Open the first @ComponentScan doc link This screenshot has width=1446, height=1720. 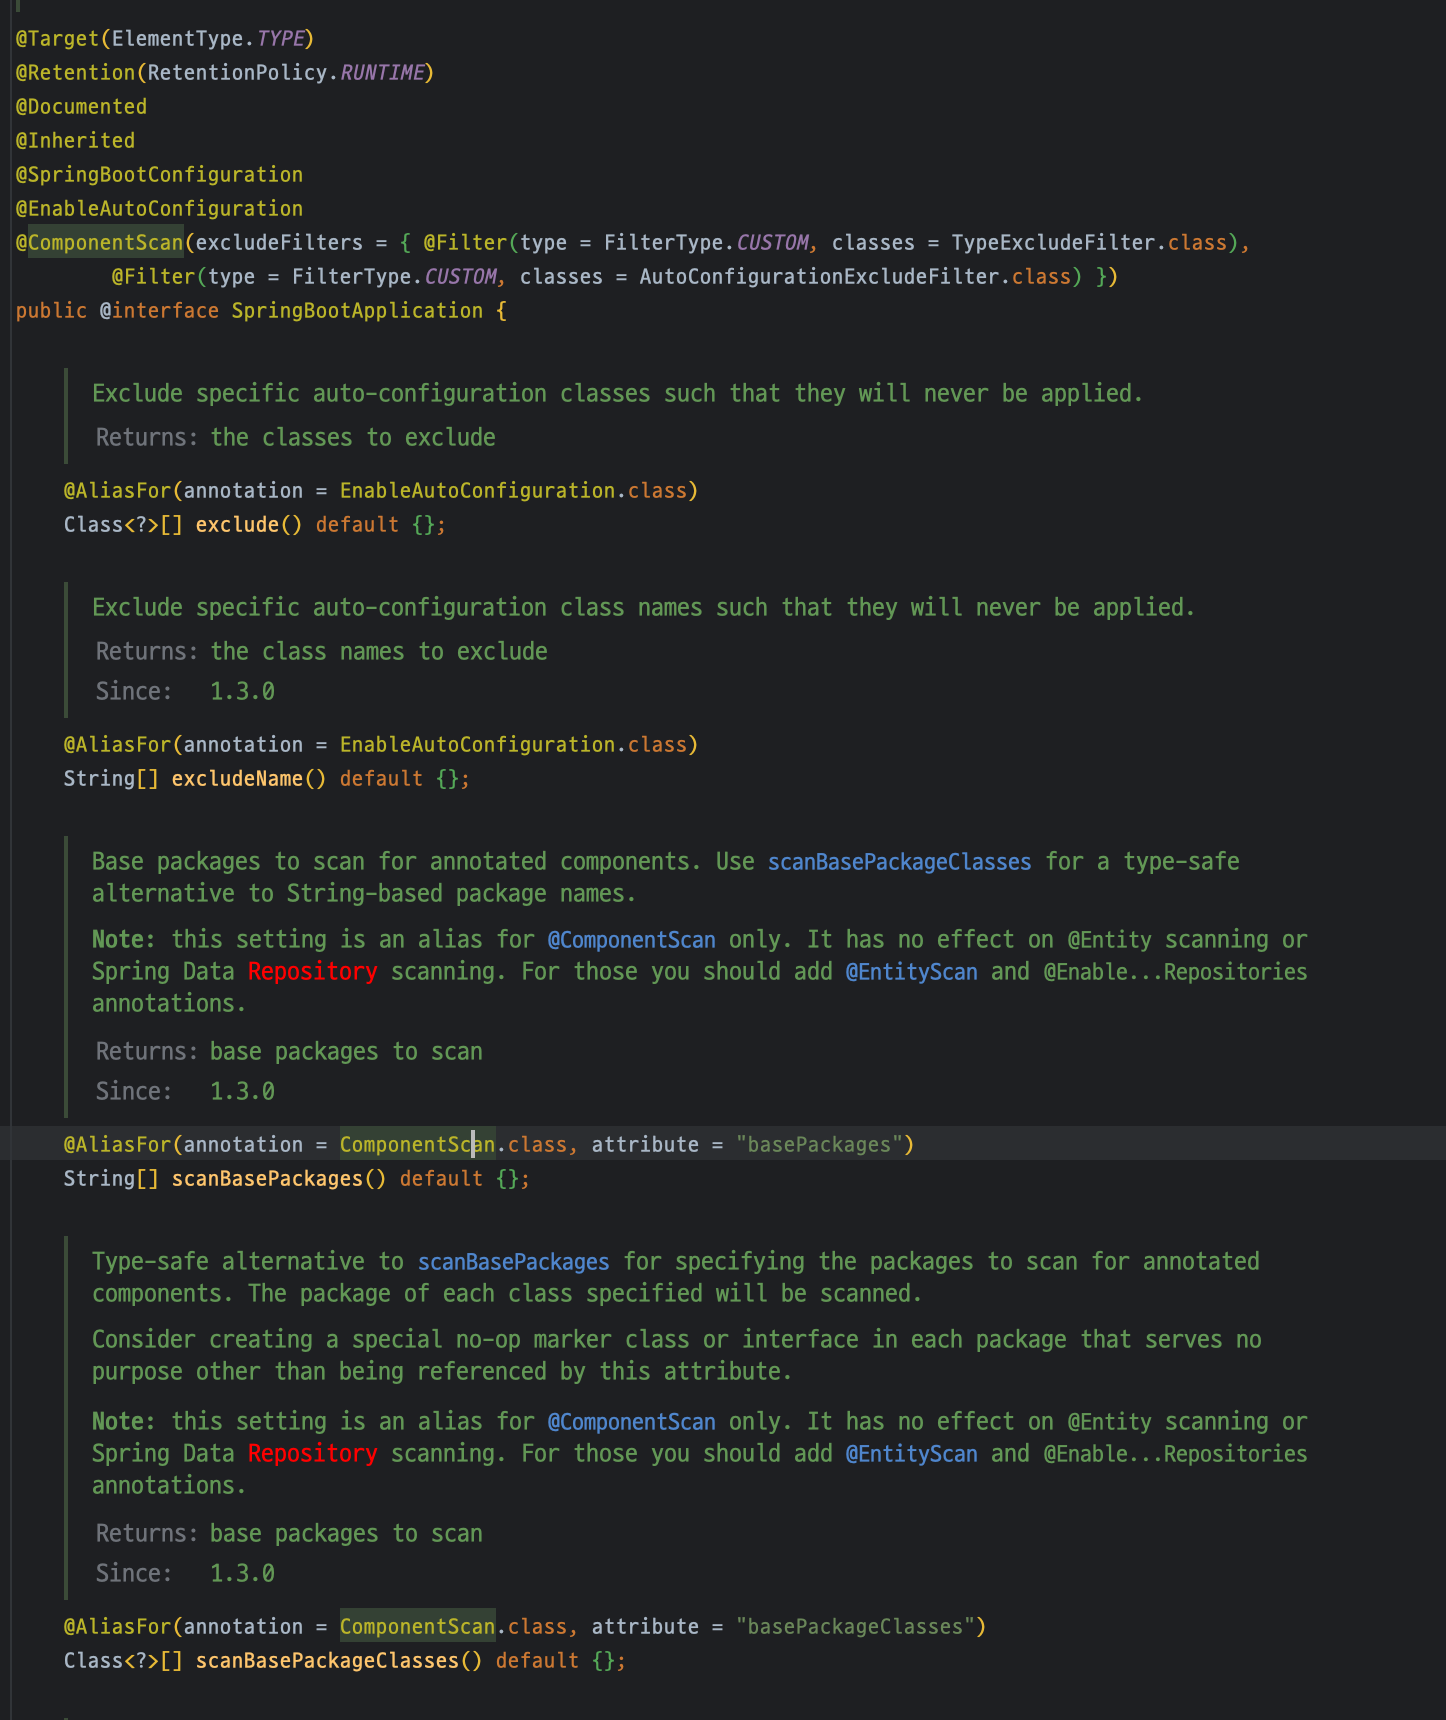(x=631, y=940)
